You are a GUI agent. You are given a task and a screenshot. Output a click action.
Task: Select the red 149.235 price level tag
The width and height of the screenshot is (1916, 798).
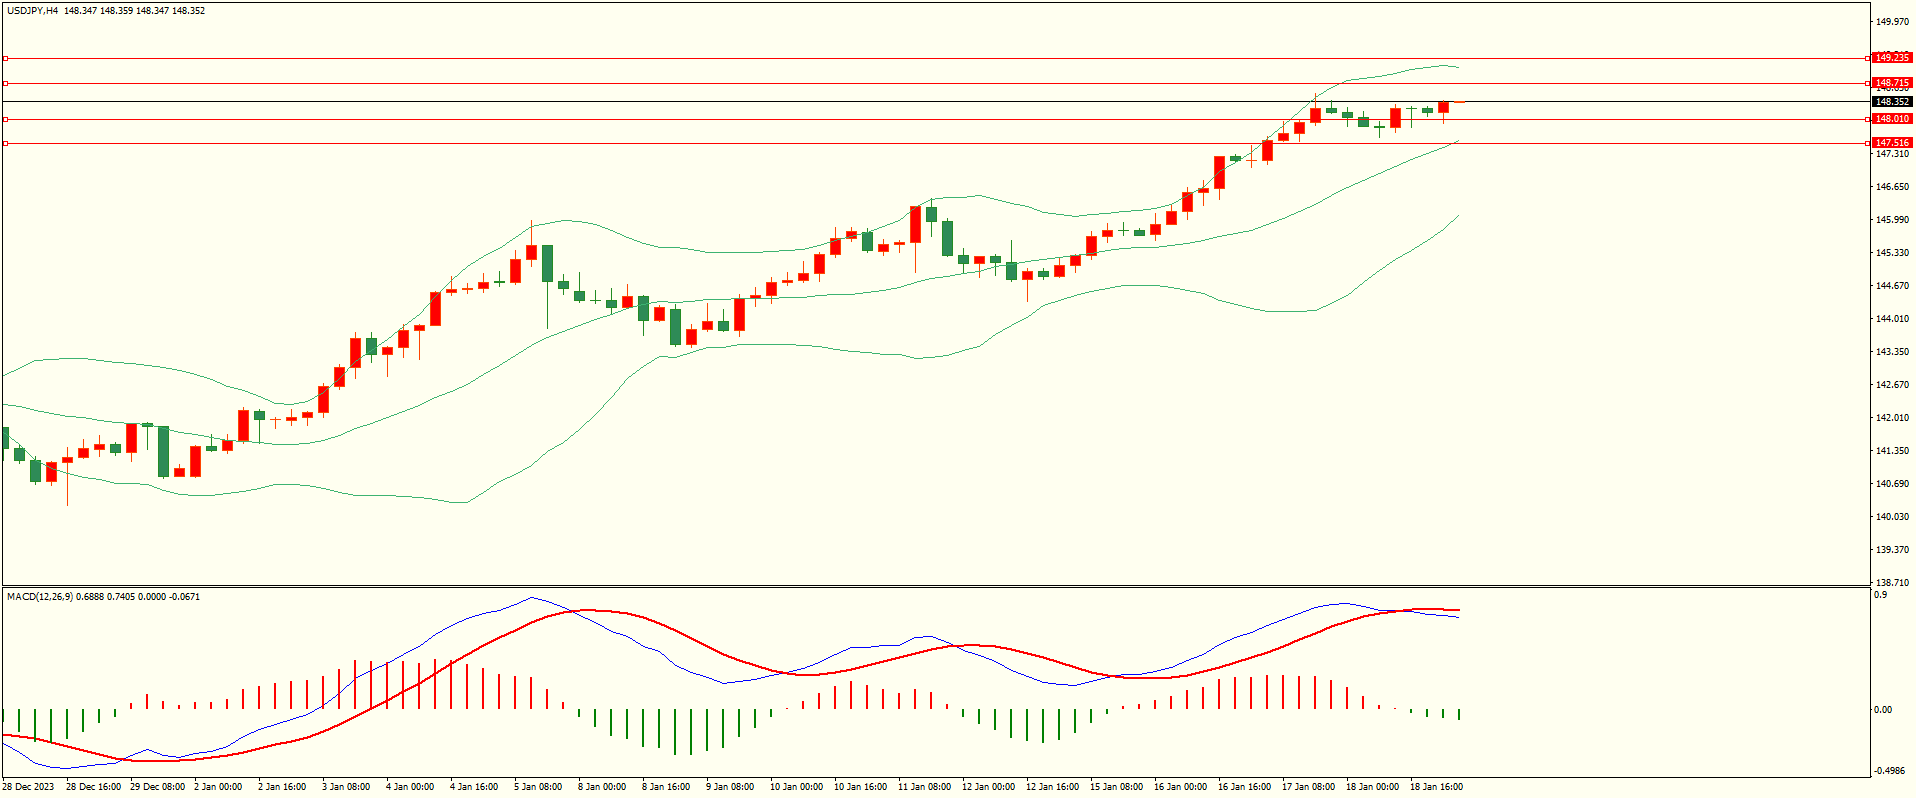point(1892,58)
